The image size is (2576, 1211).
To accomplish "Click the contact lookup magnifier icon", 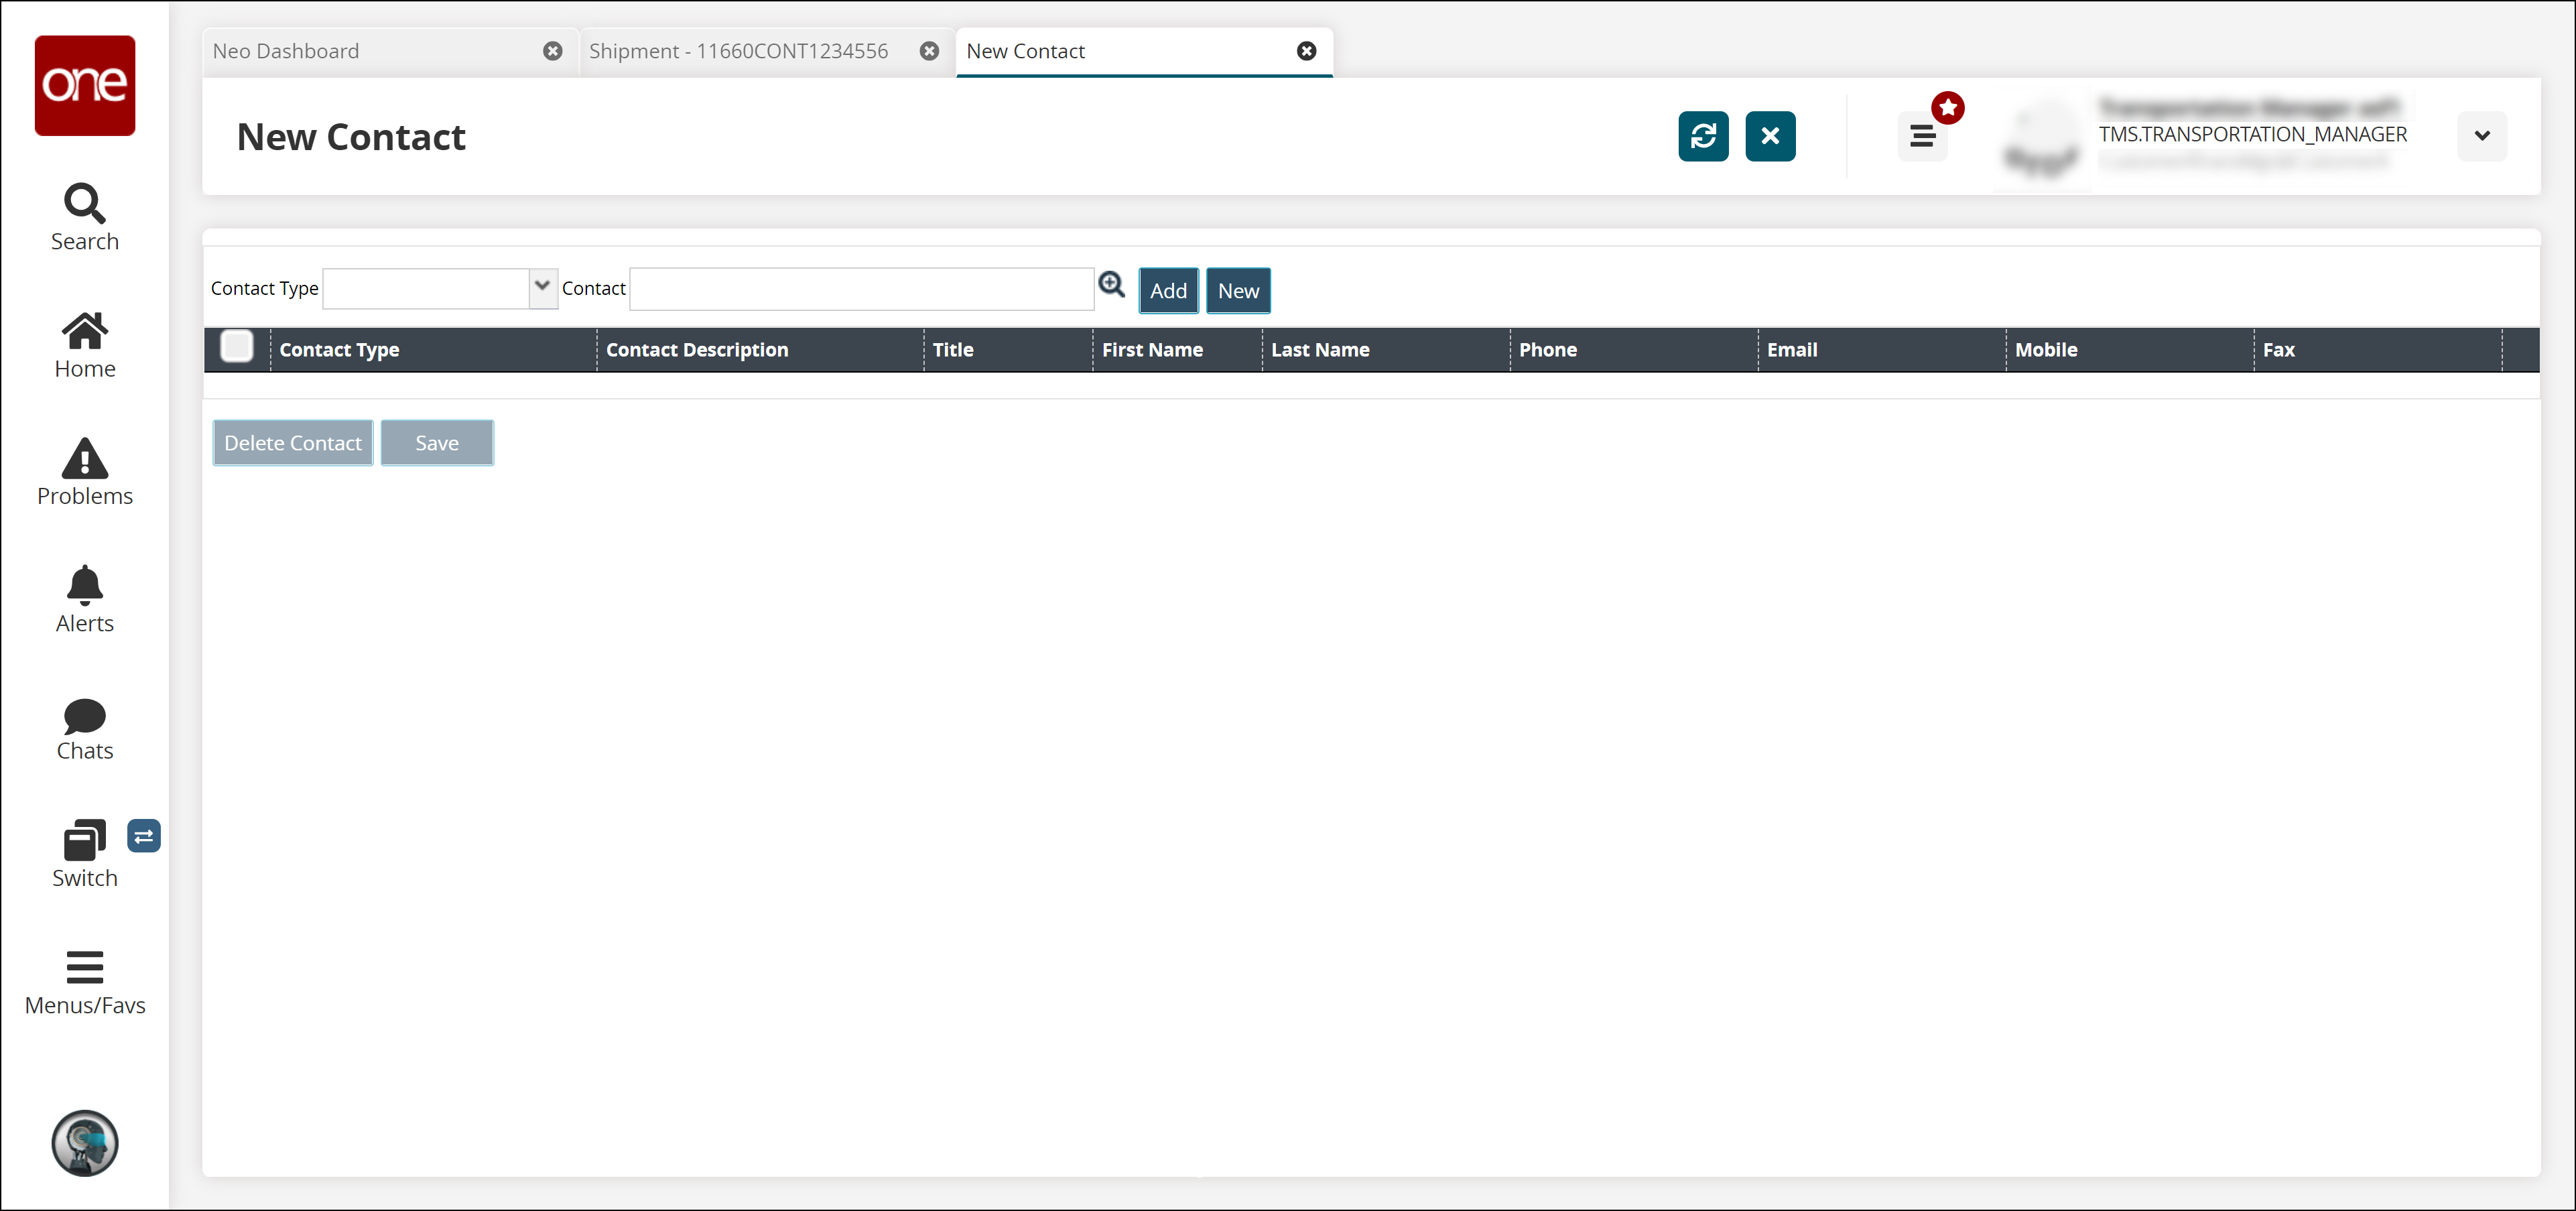I will pos(1111,286).
